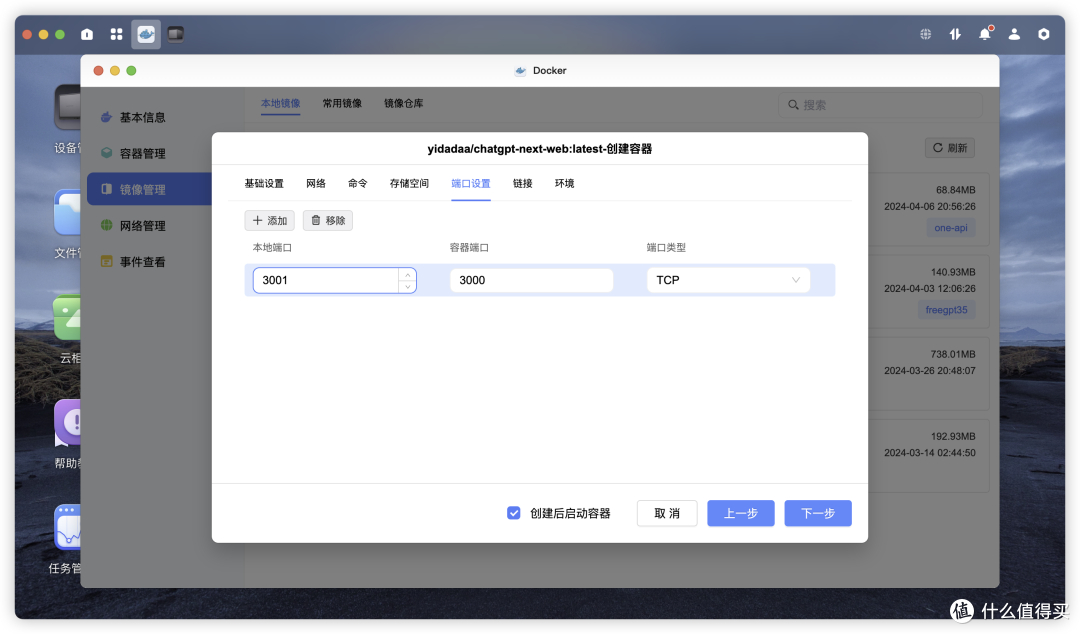Open the home icon in top bar
The image size is (1080, 634).
click(87, 34)
